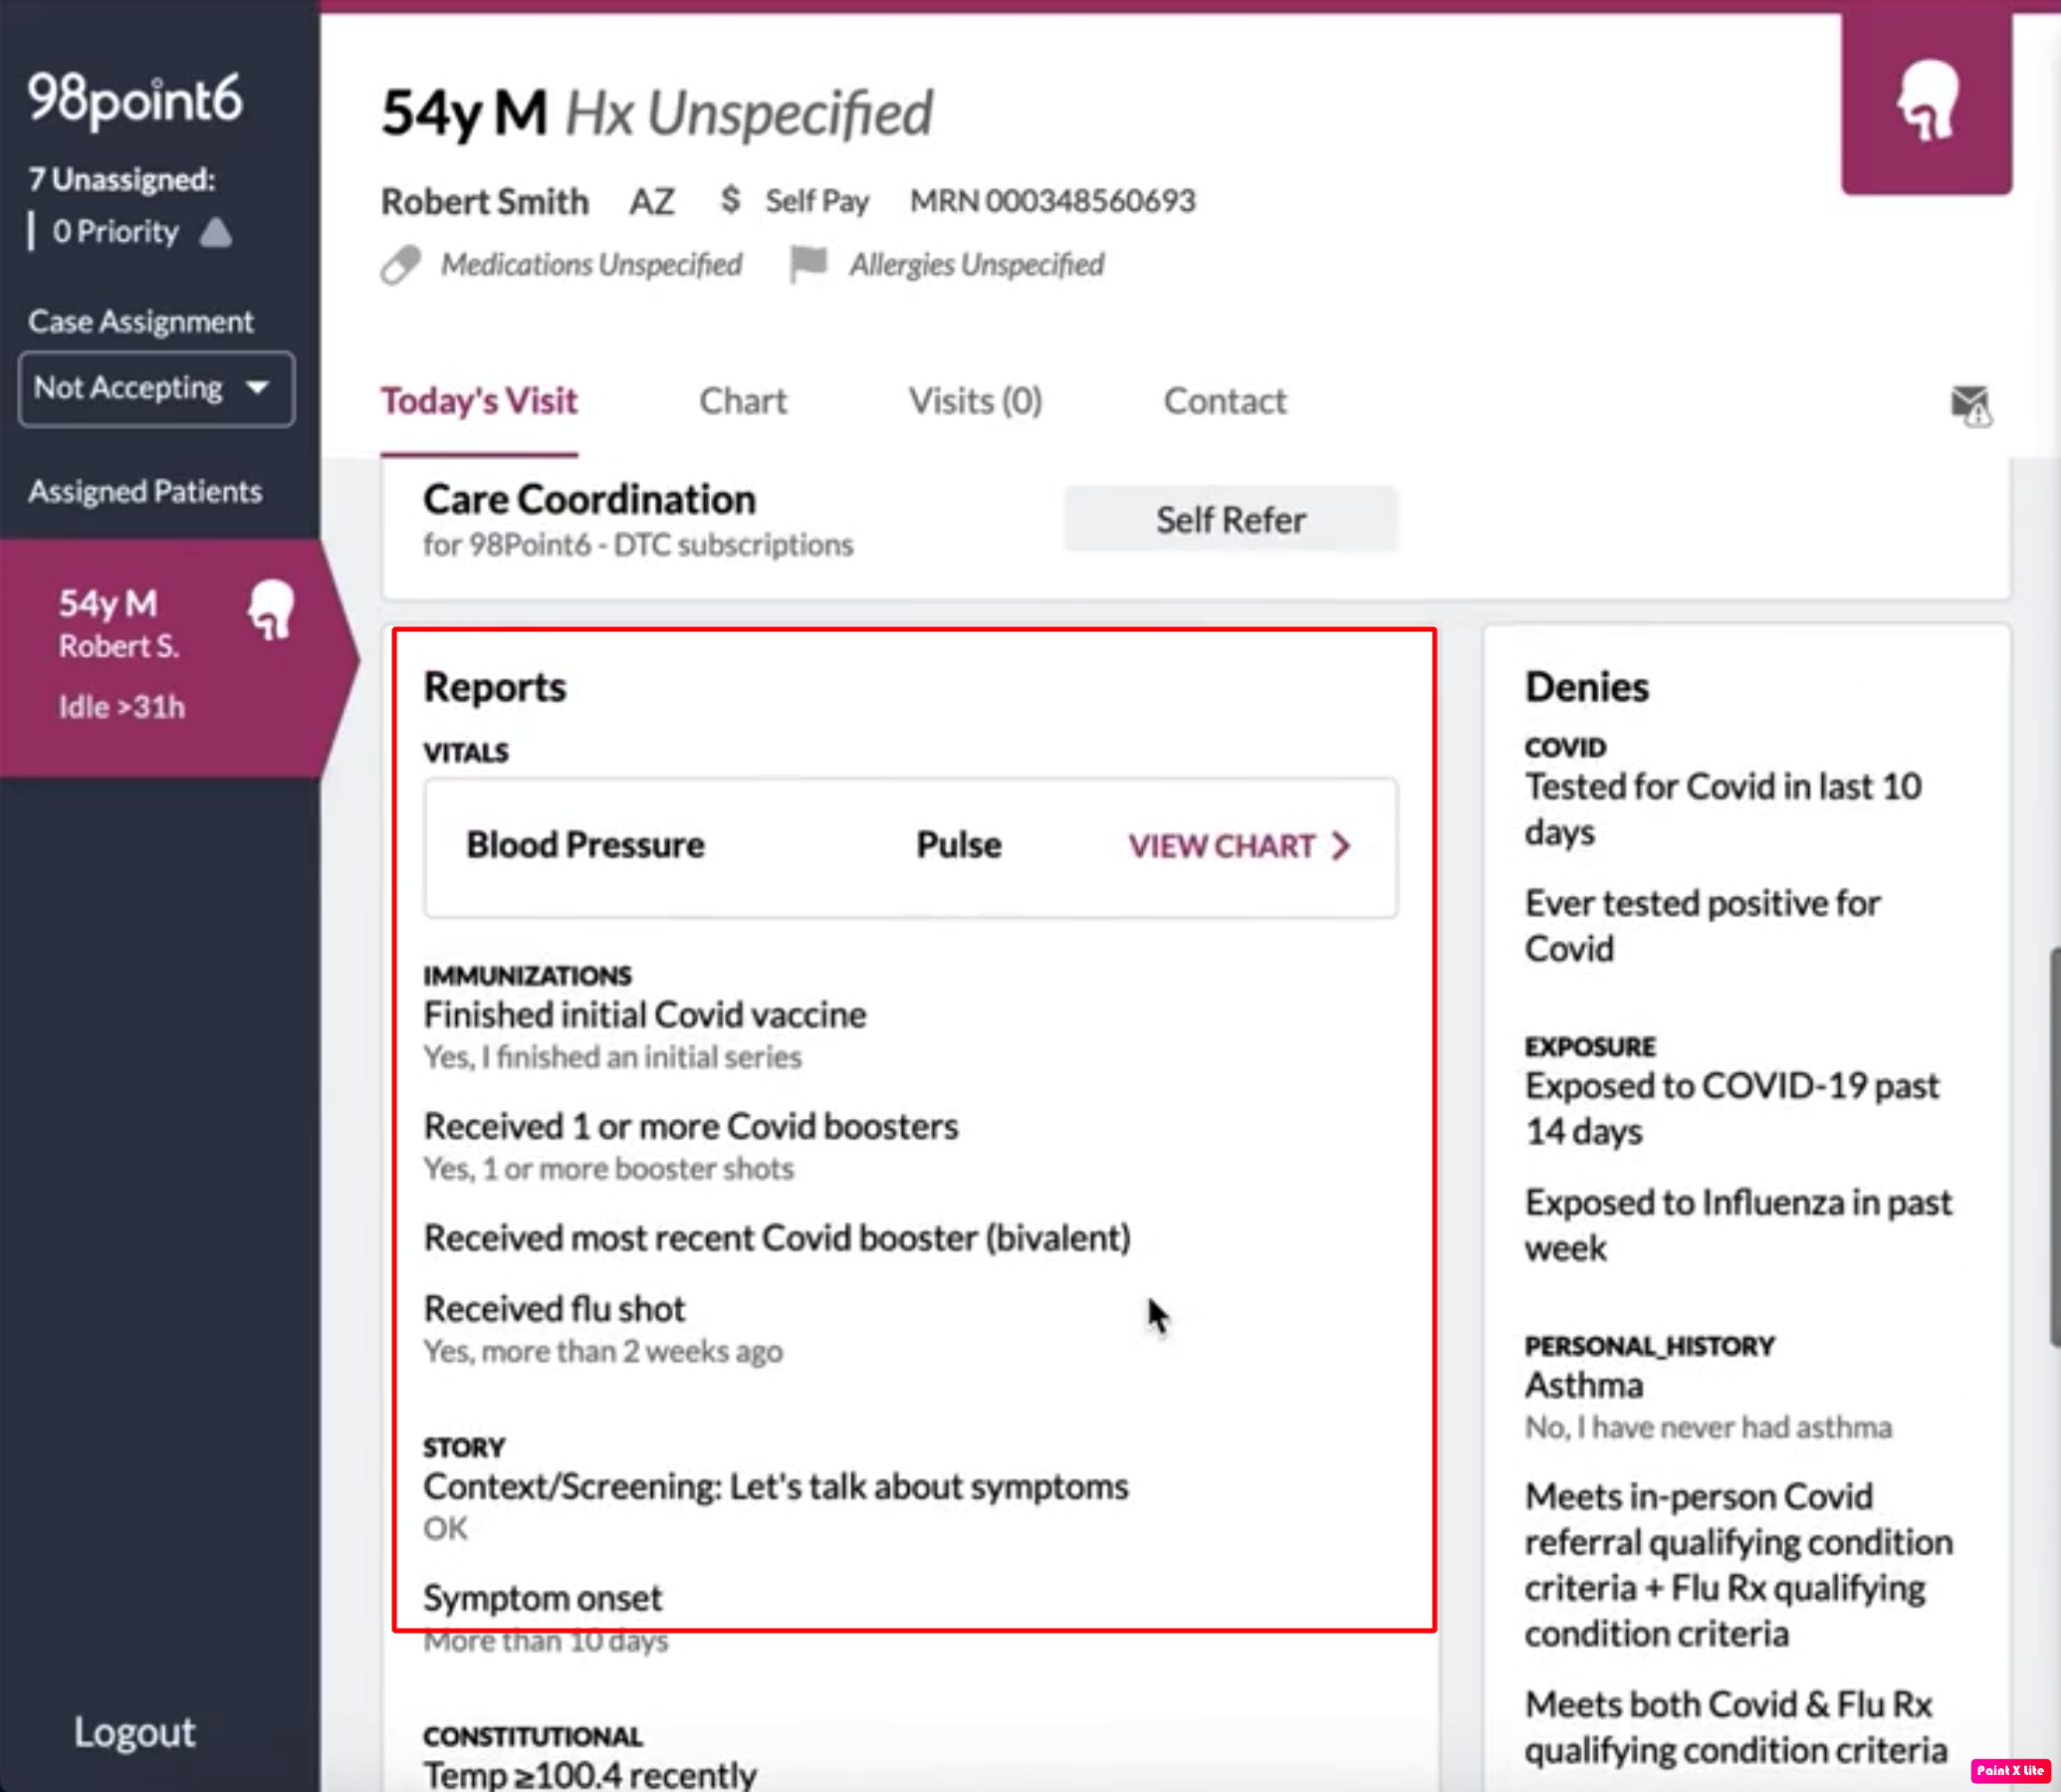Viewport: 2061px width, 1792px height.
Task: Click the dollar sign icon beside Self Pay
Action: click(731, 200)
